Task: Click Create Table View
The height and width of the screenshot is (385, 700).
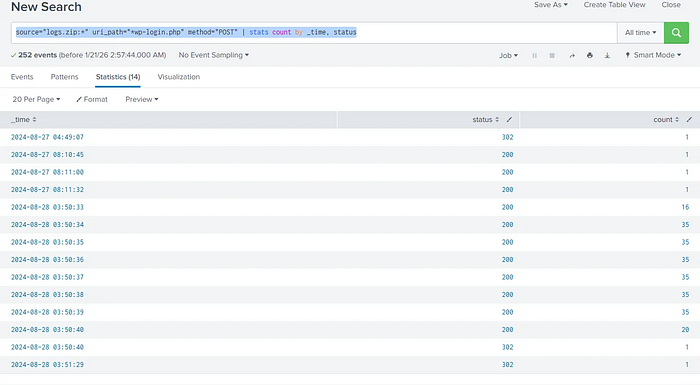Action: (x=614, y=5)
